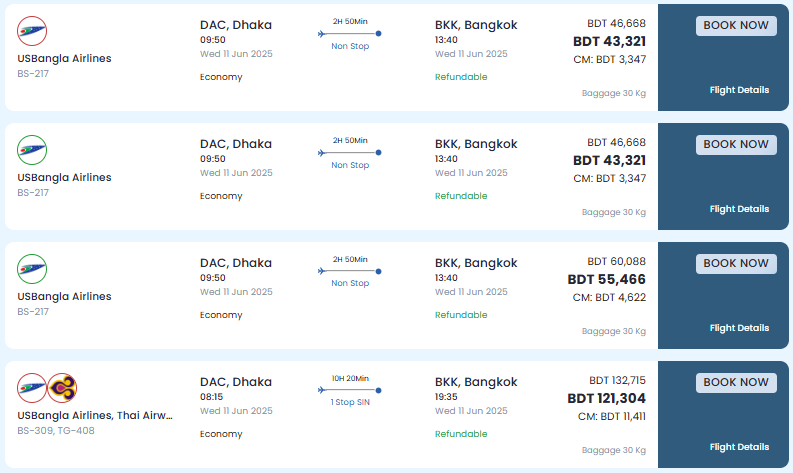This screenshot has height=473, width=793.
Task: Expand Flight Details for second flight
Action: tap(739, 209)
